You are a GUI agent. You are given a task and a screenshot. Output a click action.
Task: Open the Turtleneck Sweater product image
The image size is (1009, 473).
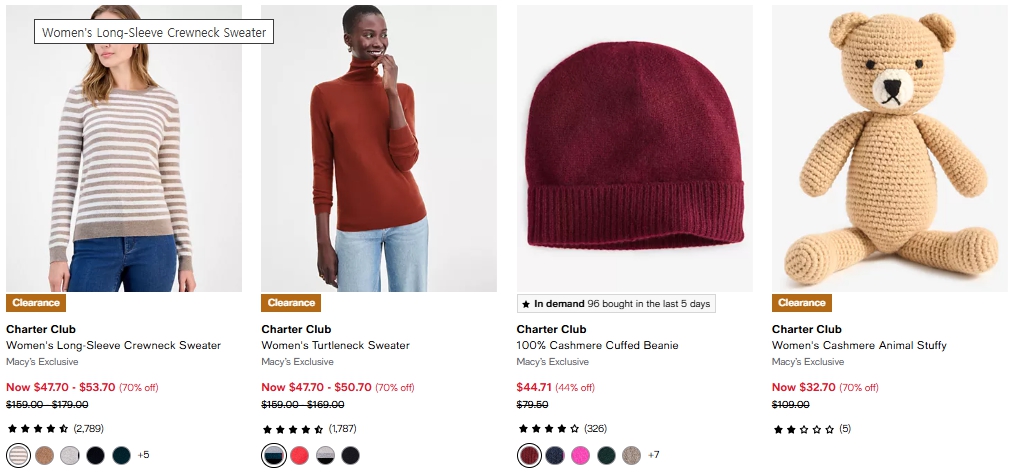[x=379, y=150]
